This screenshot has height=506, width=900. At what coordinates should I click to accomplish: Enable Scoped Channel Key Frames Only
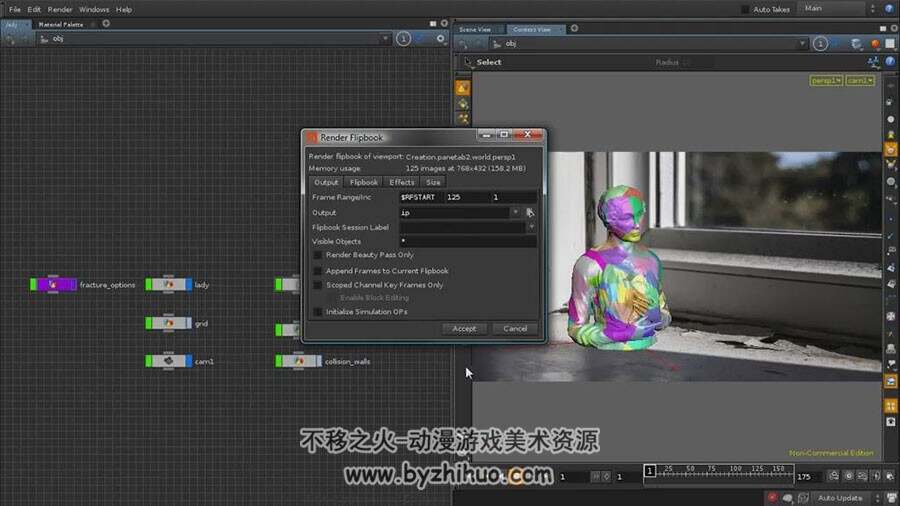317,285
